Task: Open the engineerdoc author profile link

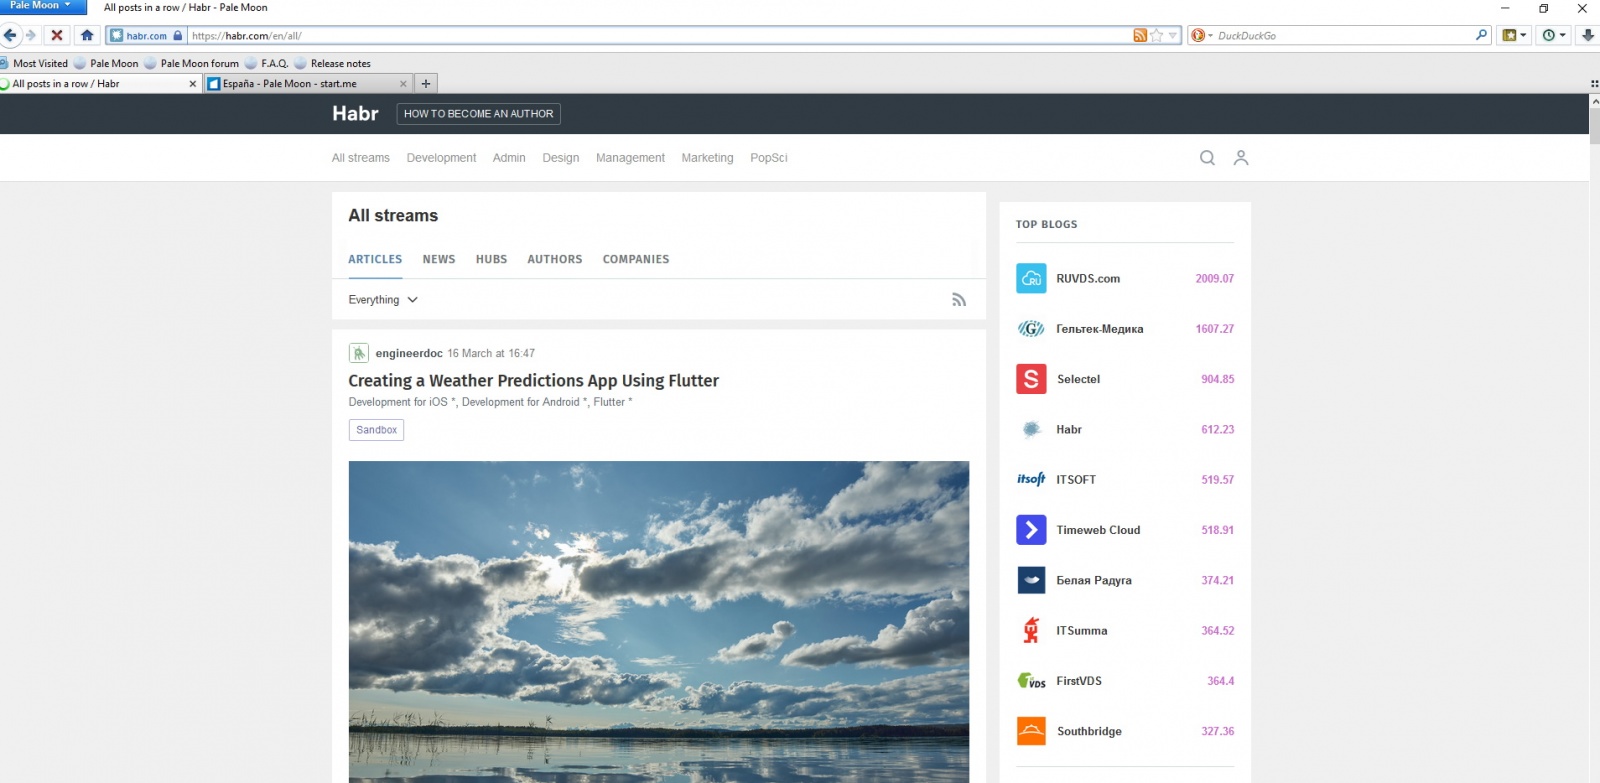Action: point(409,353)
